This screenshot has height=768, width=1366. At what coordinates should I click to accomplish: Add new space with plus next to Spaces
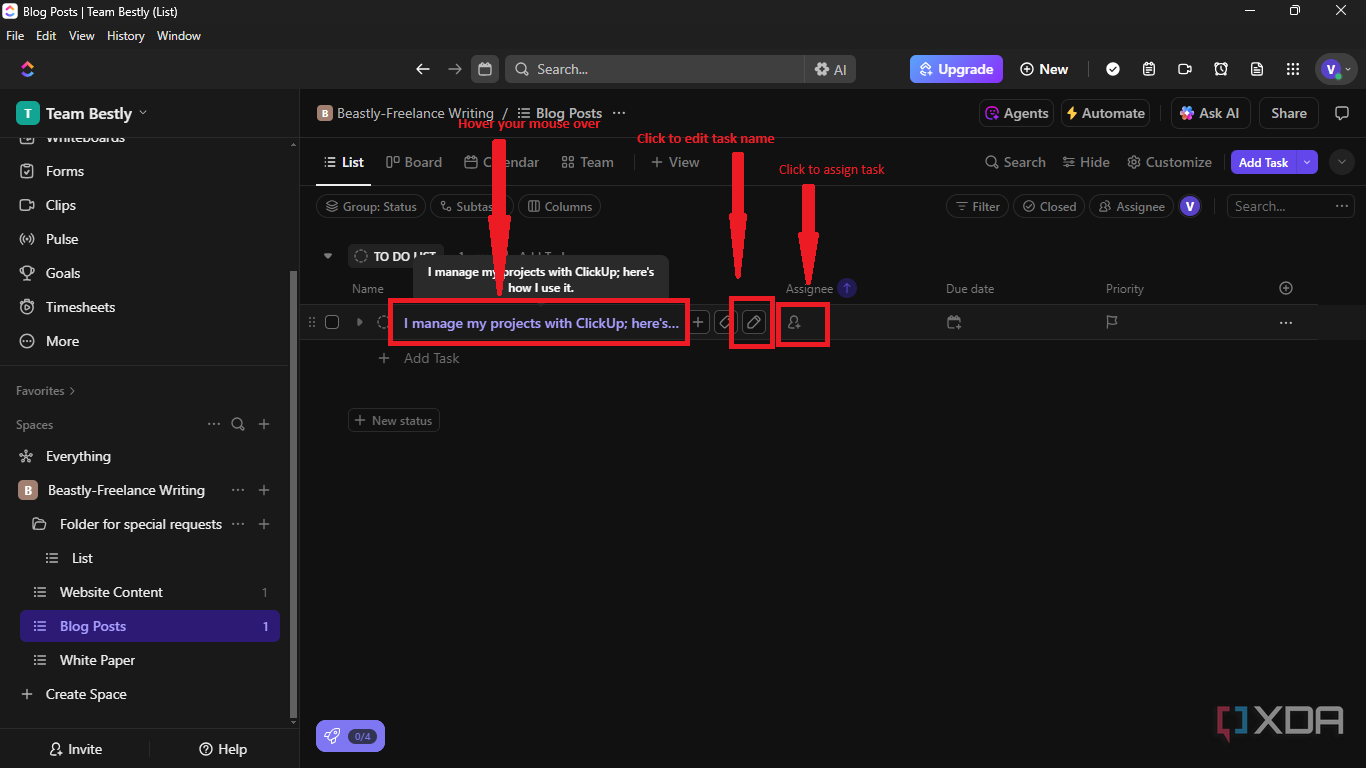point(264,424)
